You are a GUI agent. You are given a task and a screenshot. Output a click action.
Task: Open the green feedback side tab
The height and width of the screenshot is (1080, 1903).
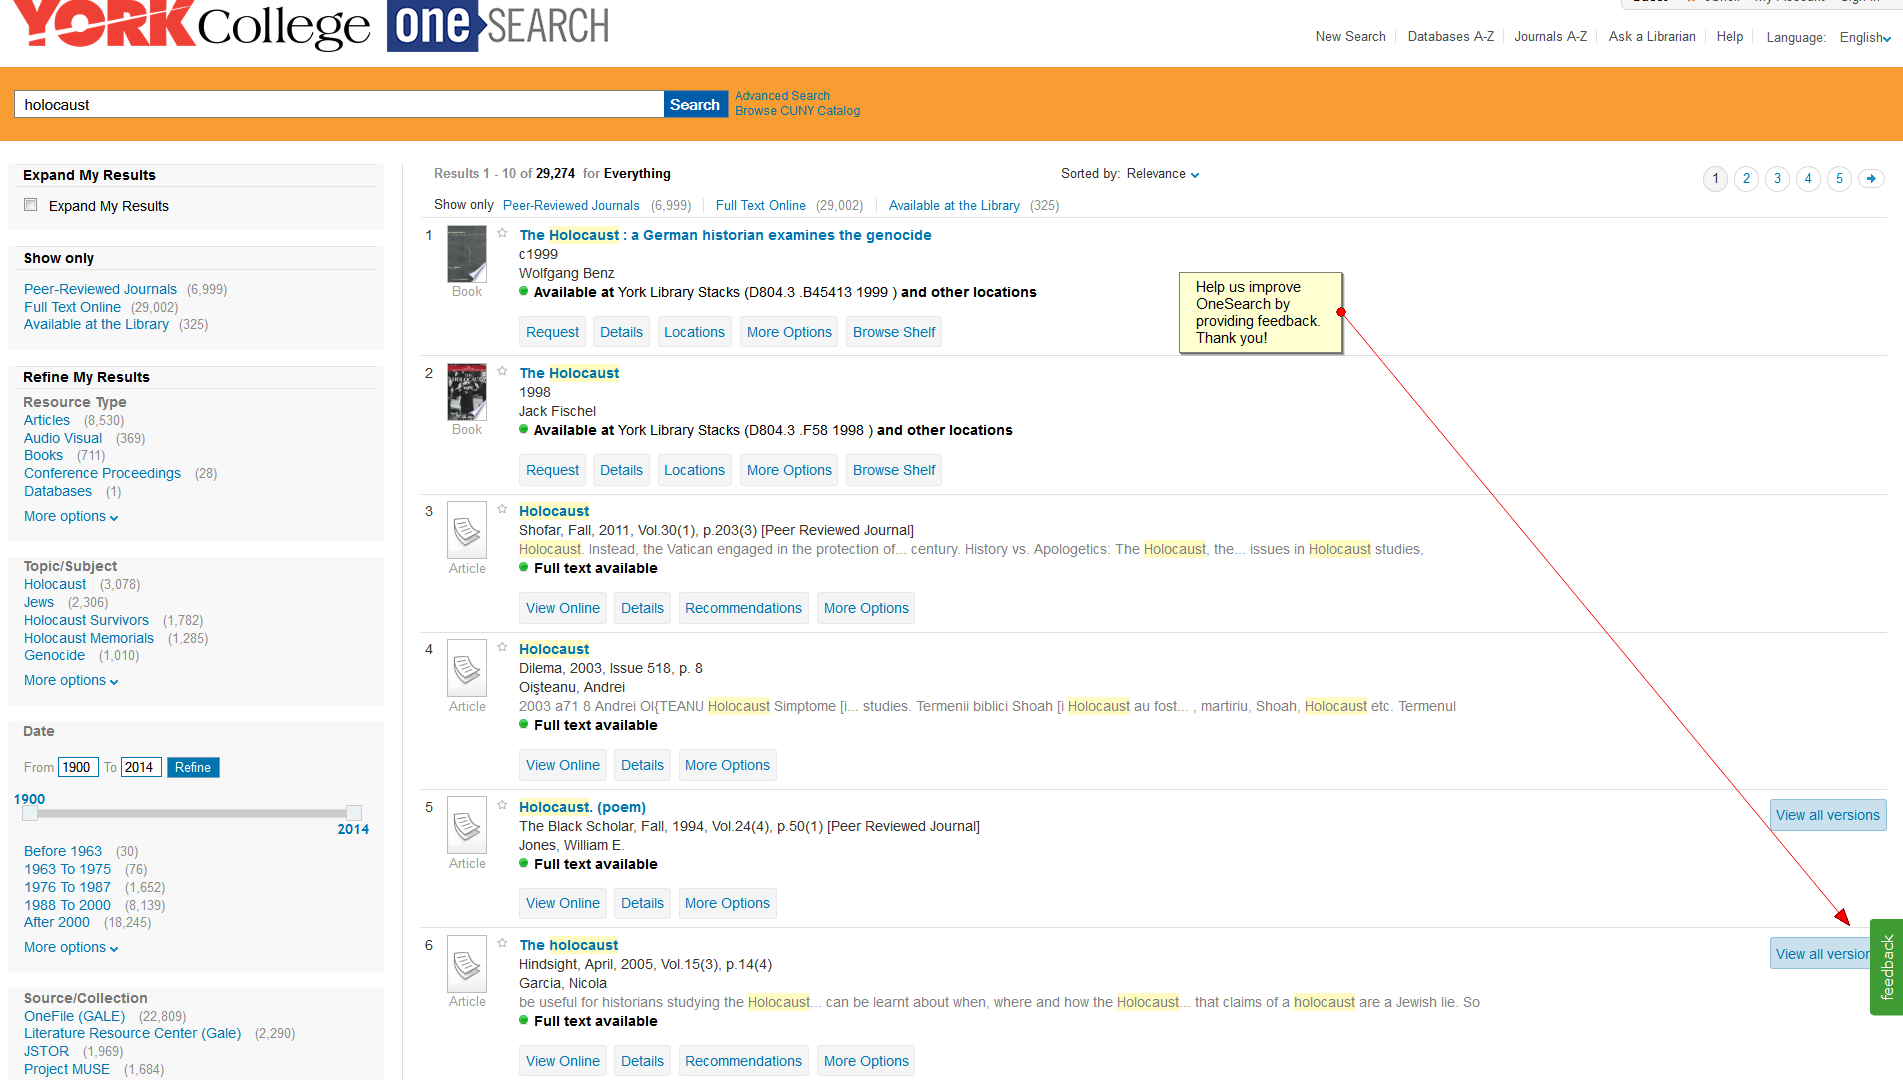[x=1887, y=967]
